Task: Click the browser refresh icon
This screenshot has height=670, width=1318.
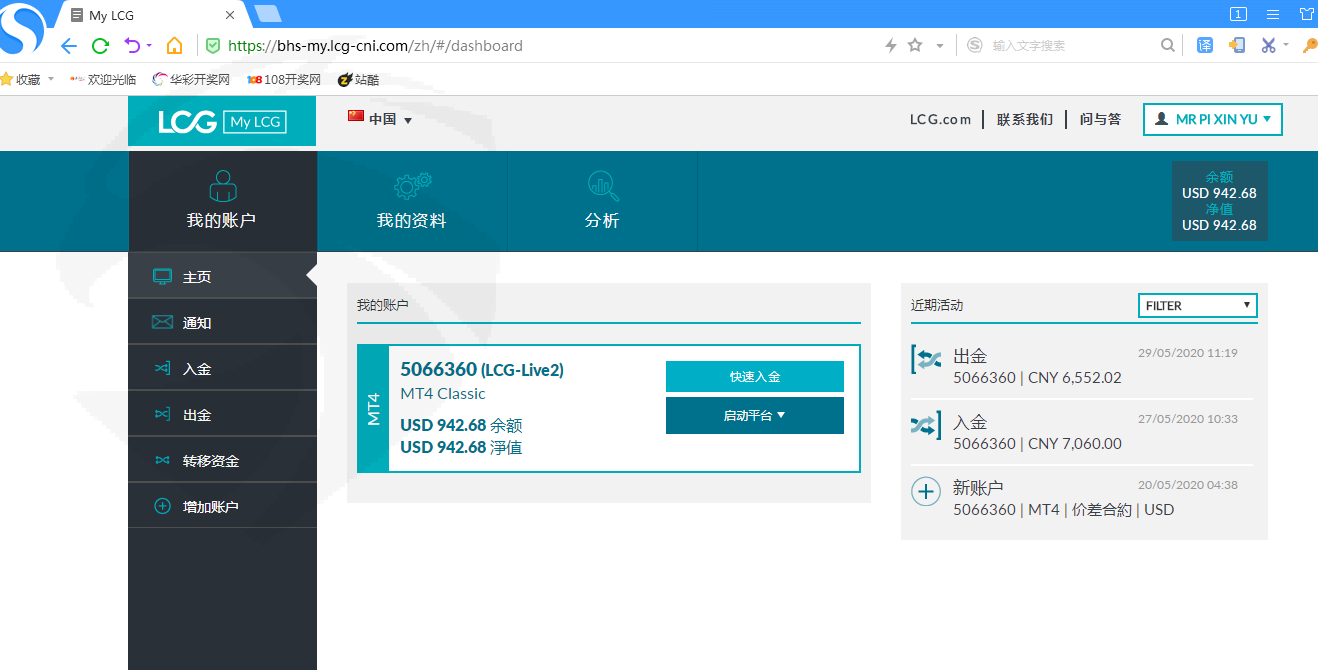Action: (x=100, y=45)
